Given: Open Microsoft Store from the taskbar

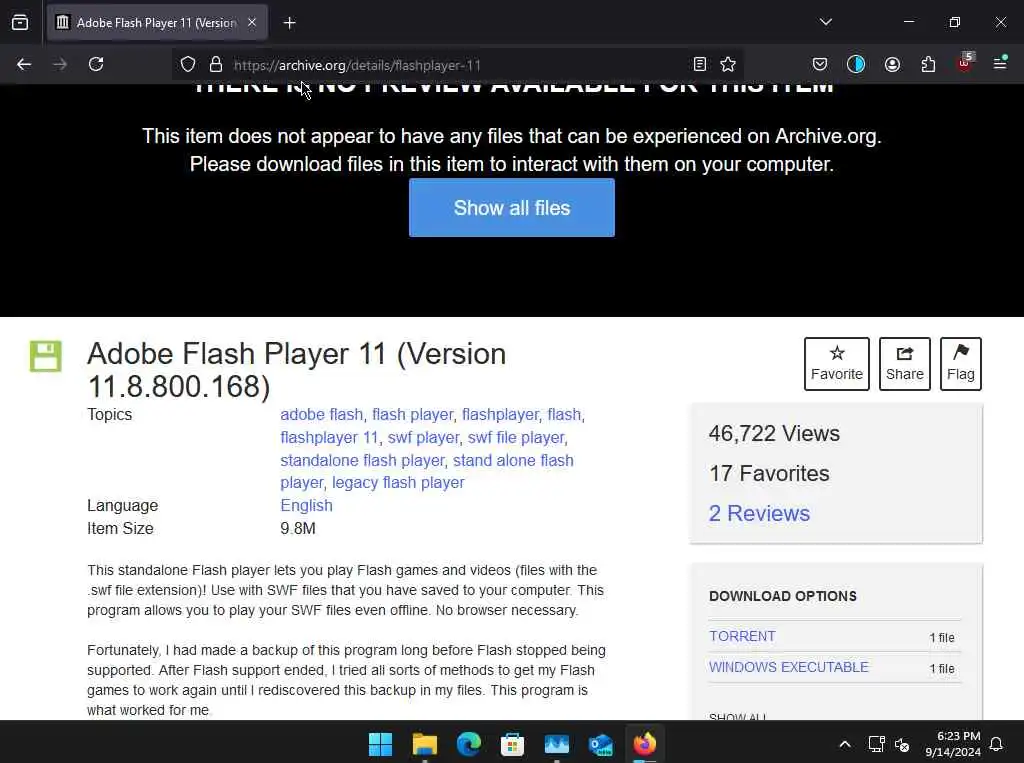Looking at the screenshot, I should click(x=513, y=743).
